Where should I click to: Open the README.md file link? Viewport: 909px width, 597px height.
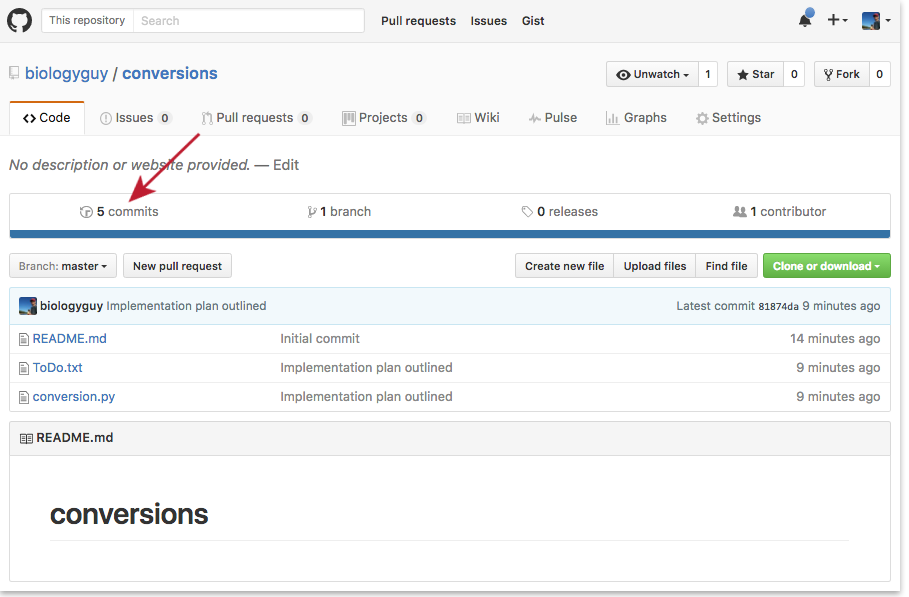pos(70,338)
